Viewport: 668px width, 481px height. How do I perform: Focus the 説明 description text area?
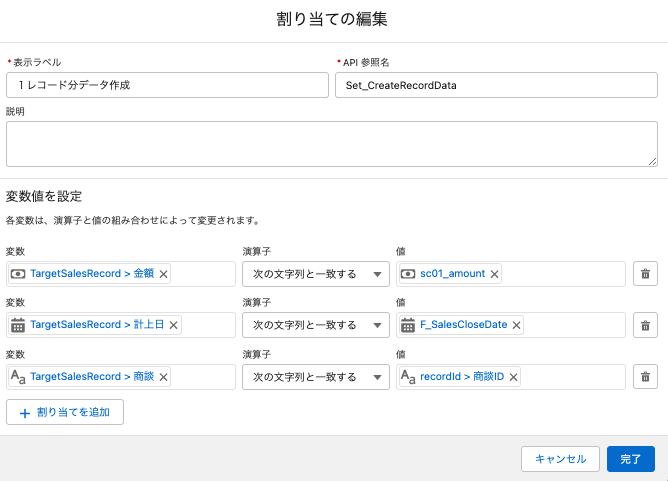332,144
